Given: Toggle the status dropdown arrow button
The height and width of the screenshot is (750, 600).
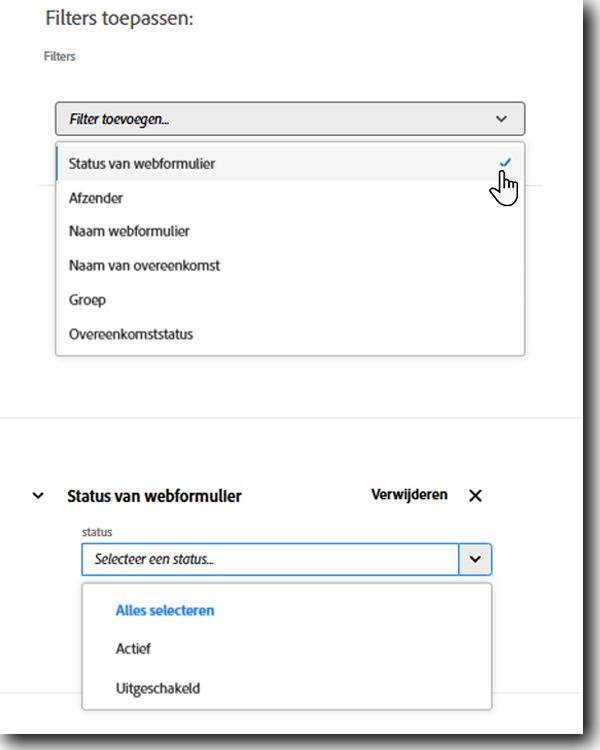Looking at the screenshot, I should pos(475,559).
